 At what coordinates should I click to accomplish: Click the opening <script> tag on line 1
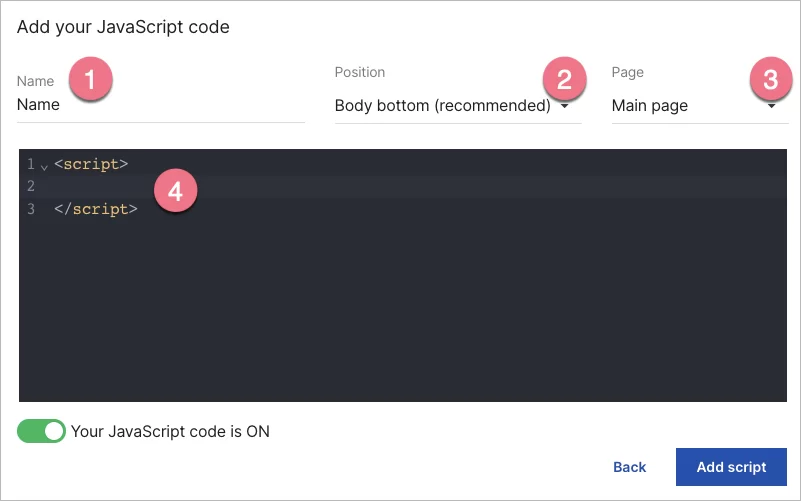(91, 163)
